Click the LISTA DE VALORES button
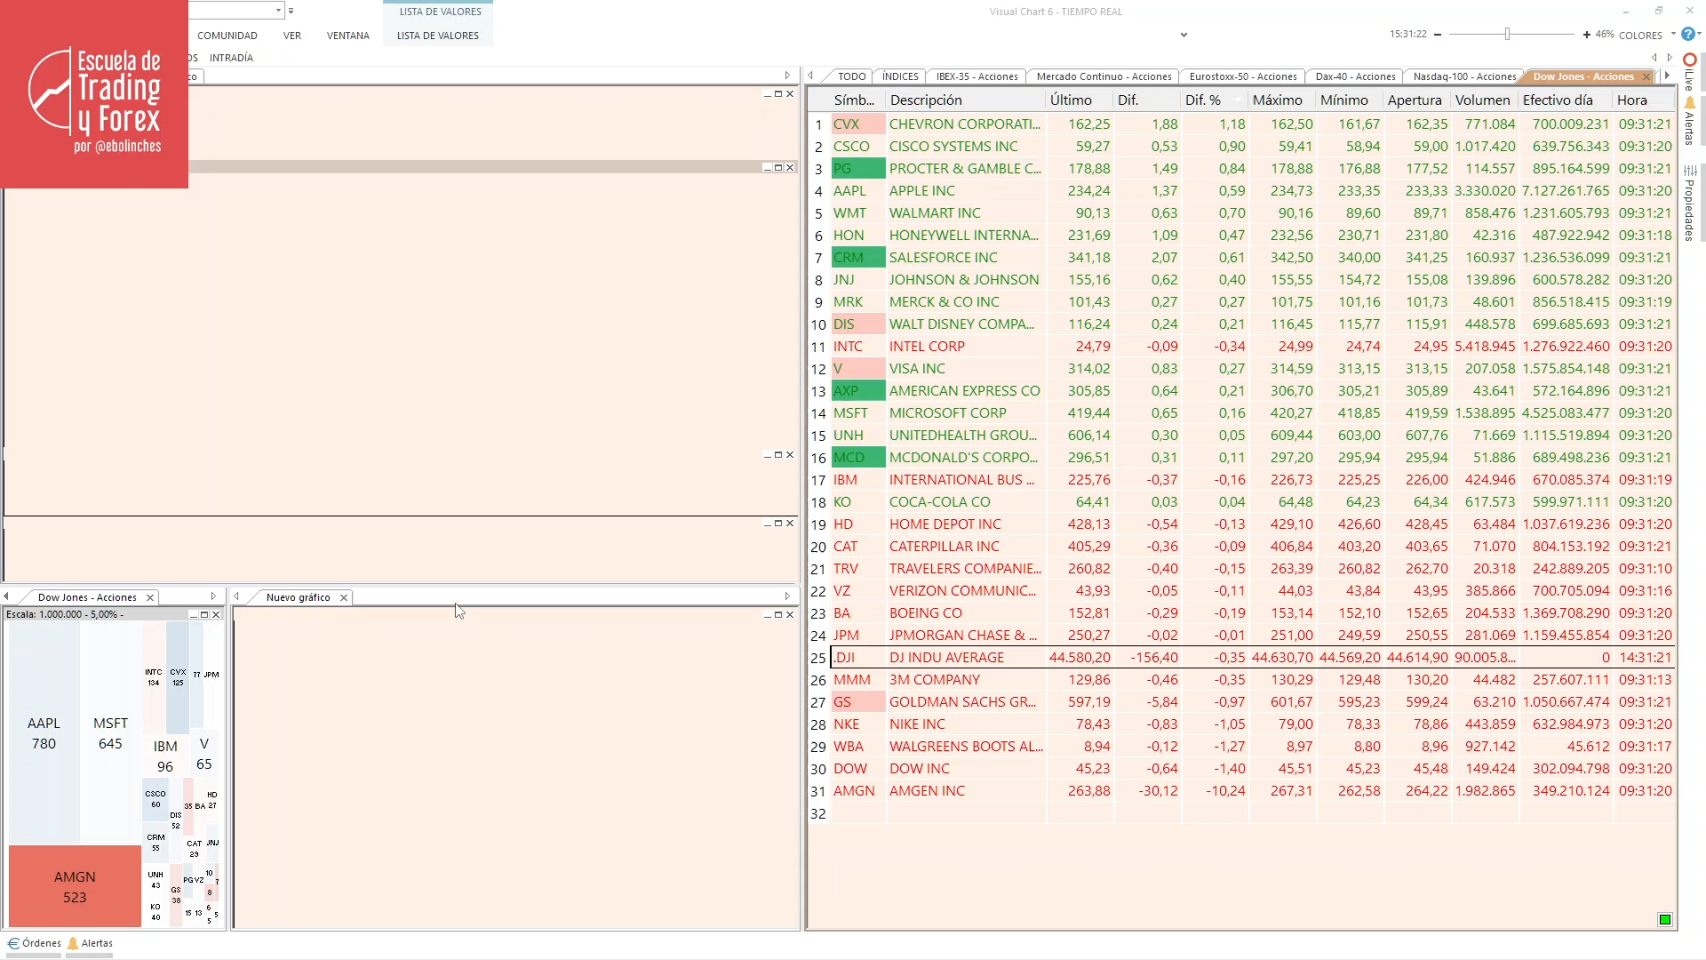 [x=437, y=35]
